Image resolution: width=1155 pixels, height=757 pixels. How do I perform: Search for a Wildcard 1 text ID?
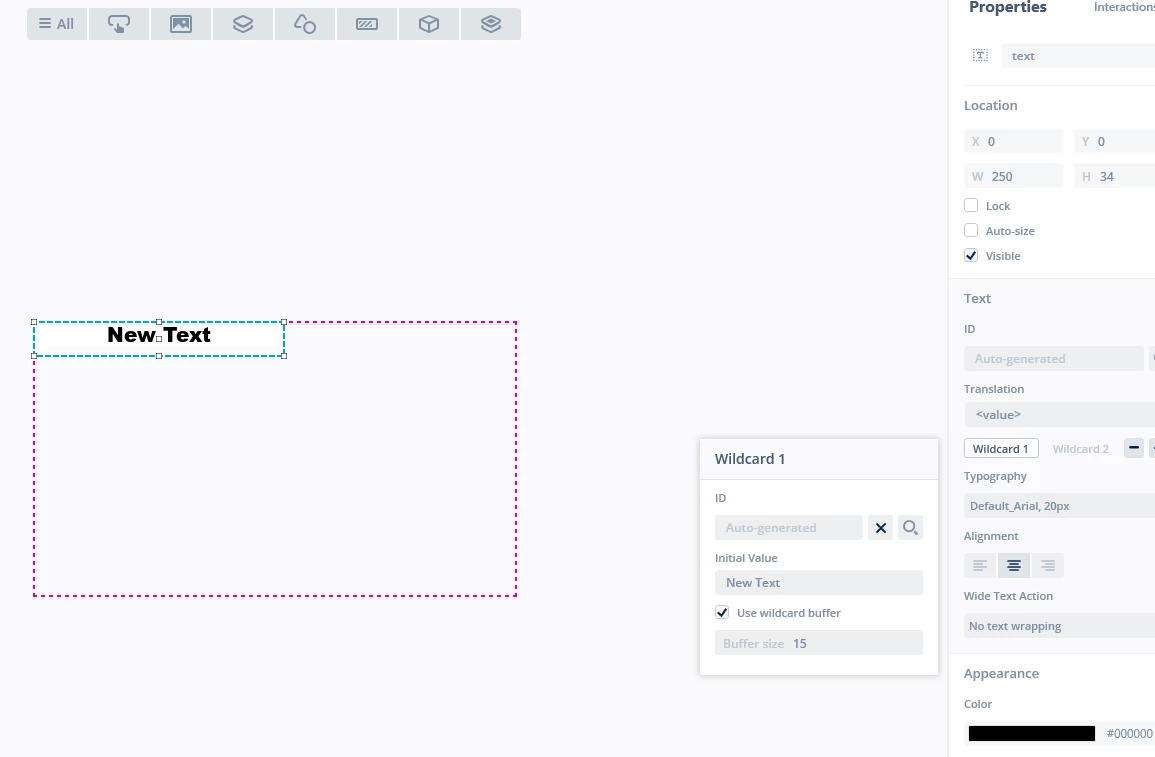click(910, 527)
